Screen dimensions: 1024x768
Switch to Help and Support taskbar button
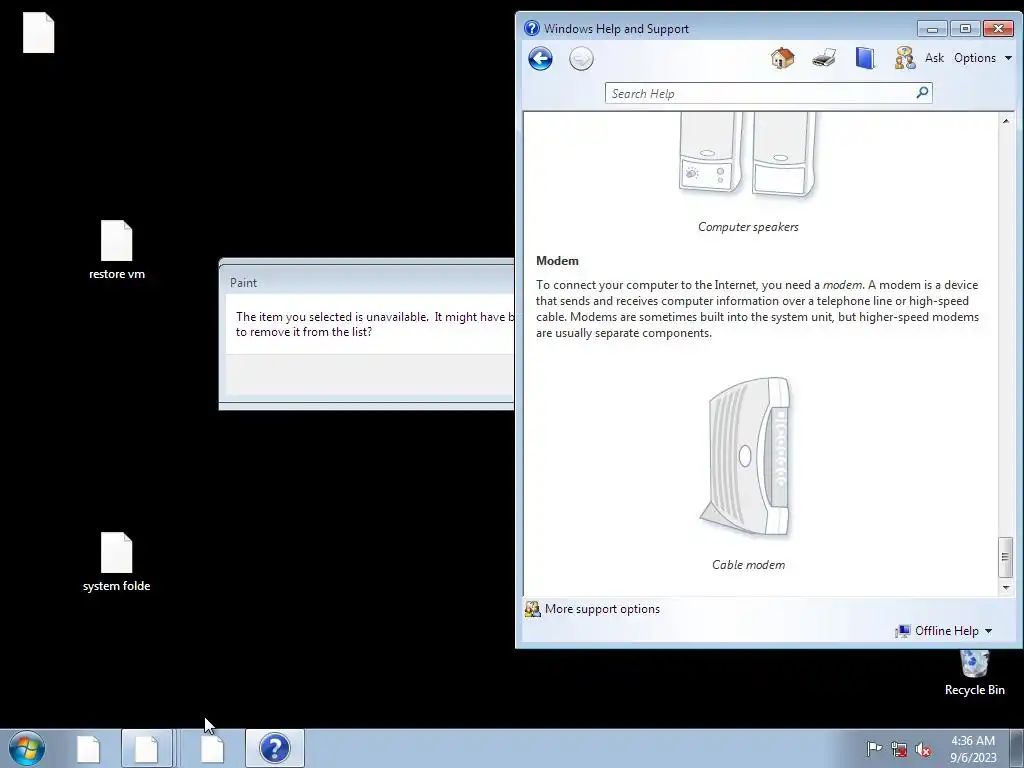point(275,748)
